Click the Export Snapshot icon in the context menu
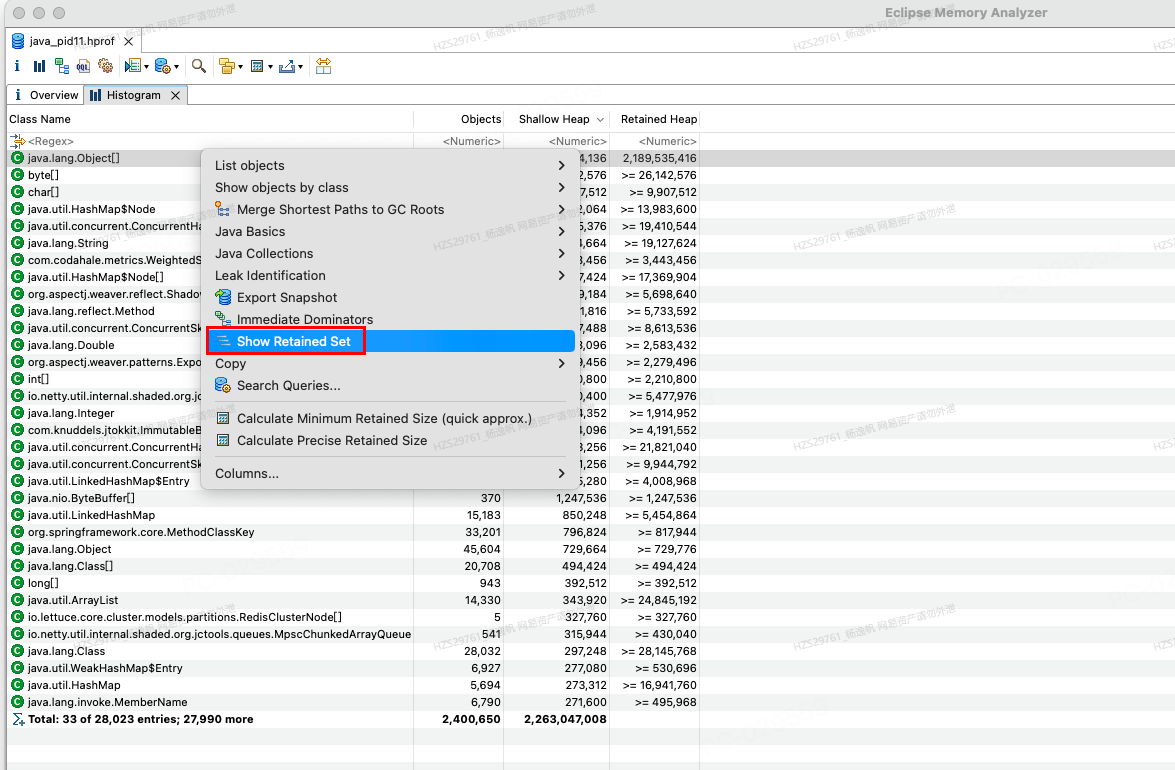 pos(223,297)
